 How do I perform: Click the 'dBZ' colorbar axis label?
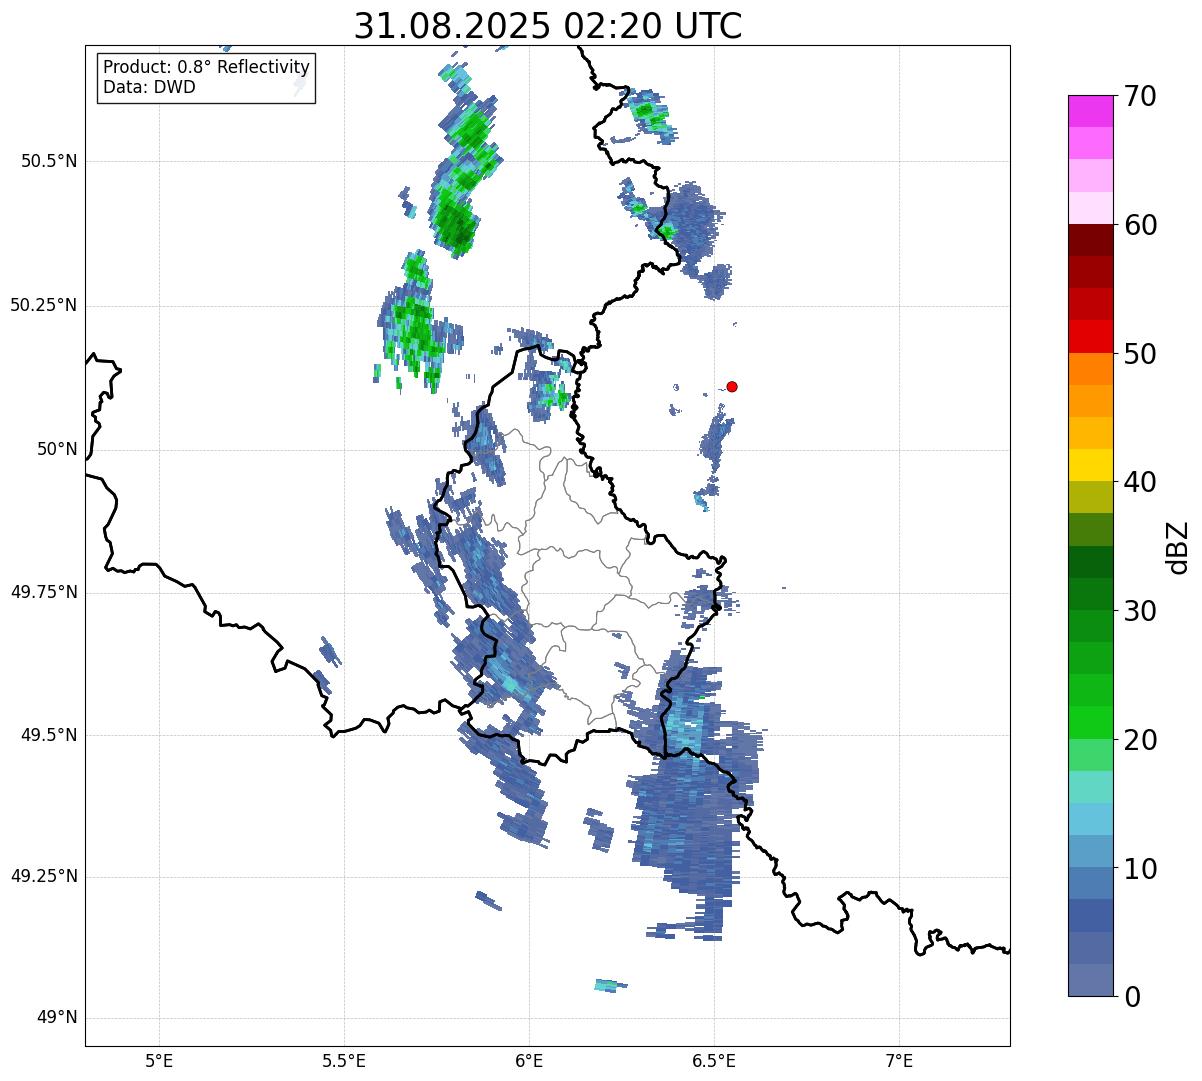tap(1178, 547)
